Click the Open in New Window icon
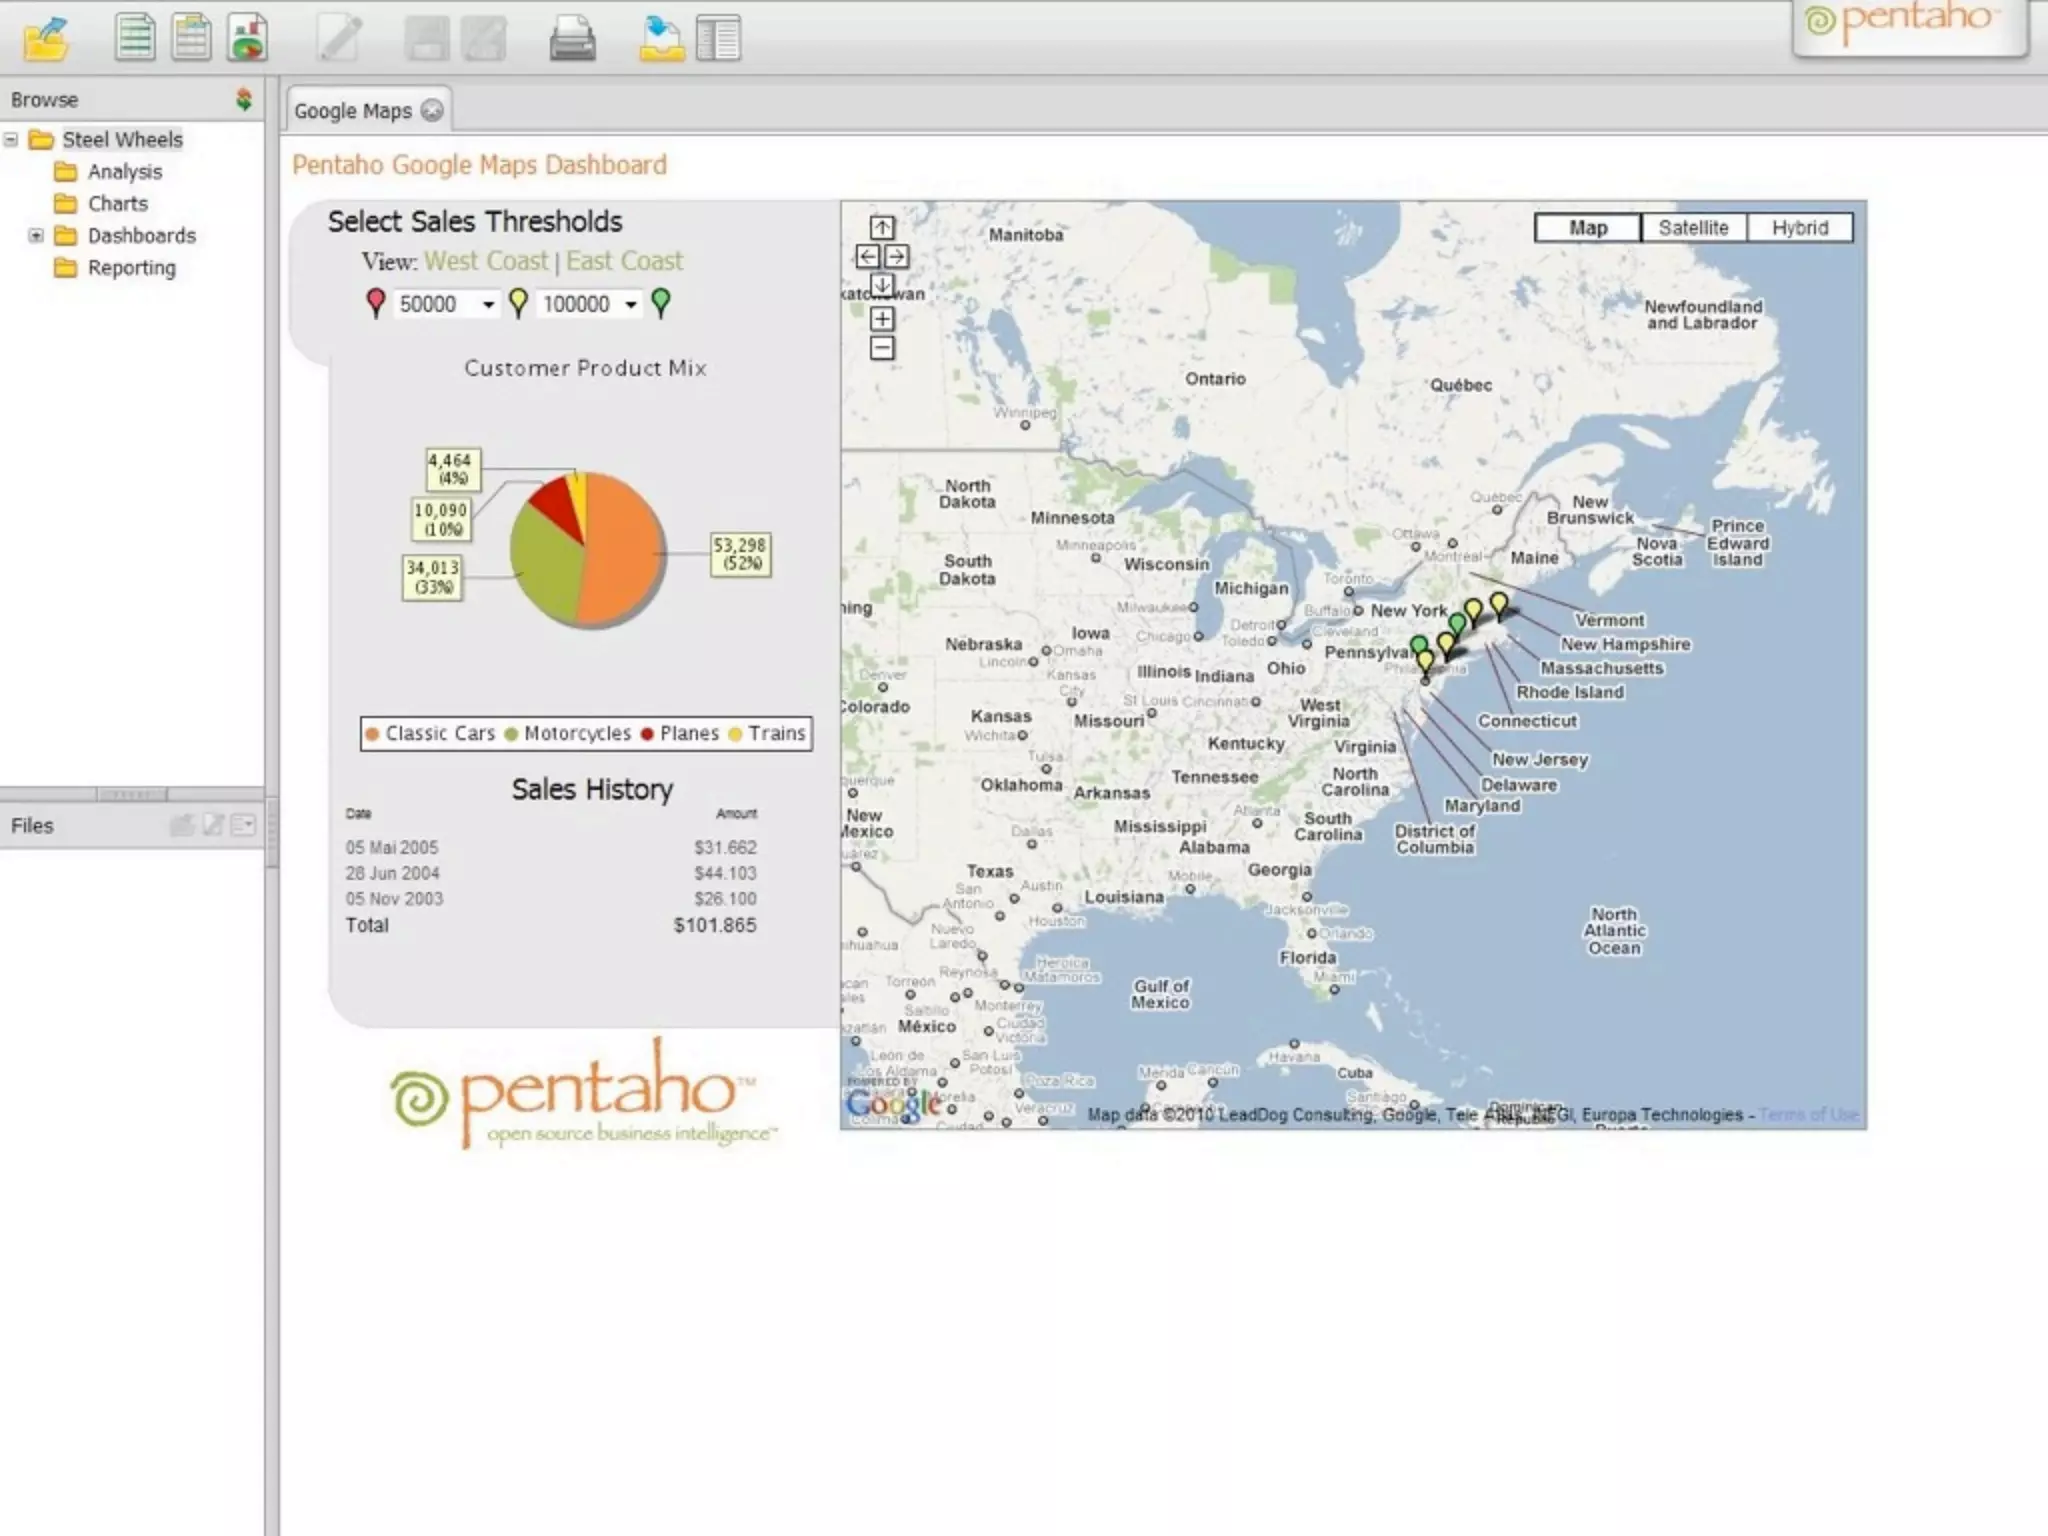2048x1536 pixels. 661,38
